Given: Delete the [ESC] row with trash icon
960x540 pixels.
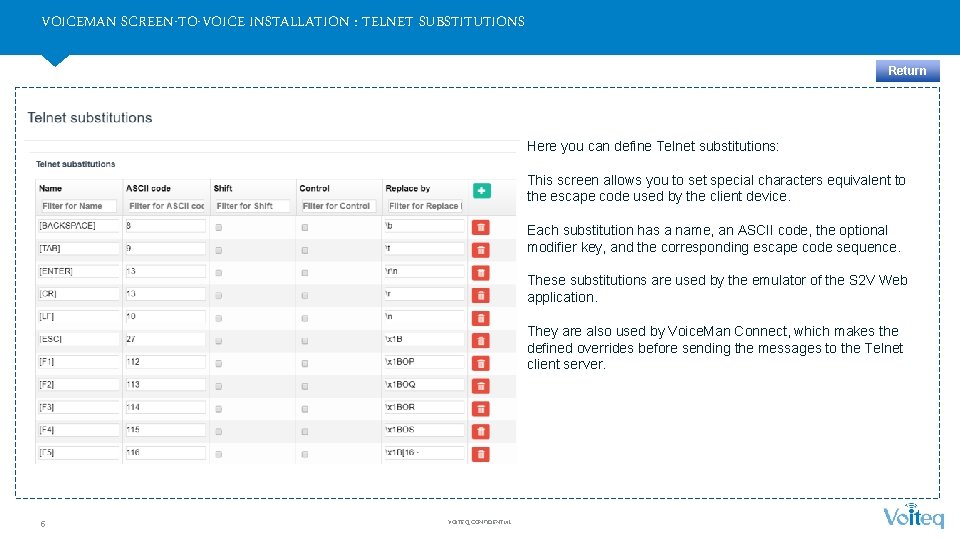Looking at the screenshot, I should [x=481, y=340].
